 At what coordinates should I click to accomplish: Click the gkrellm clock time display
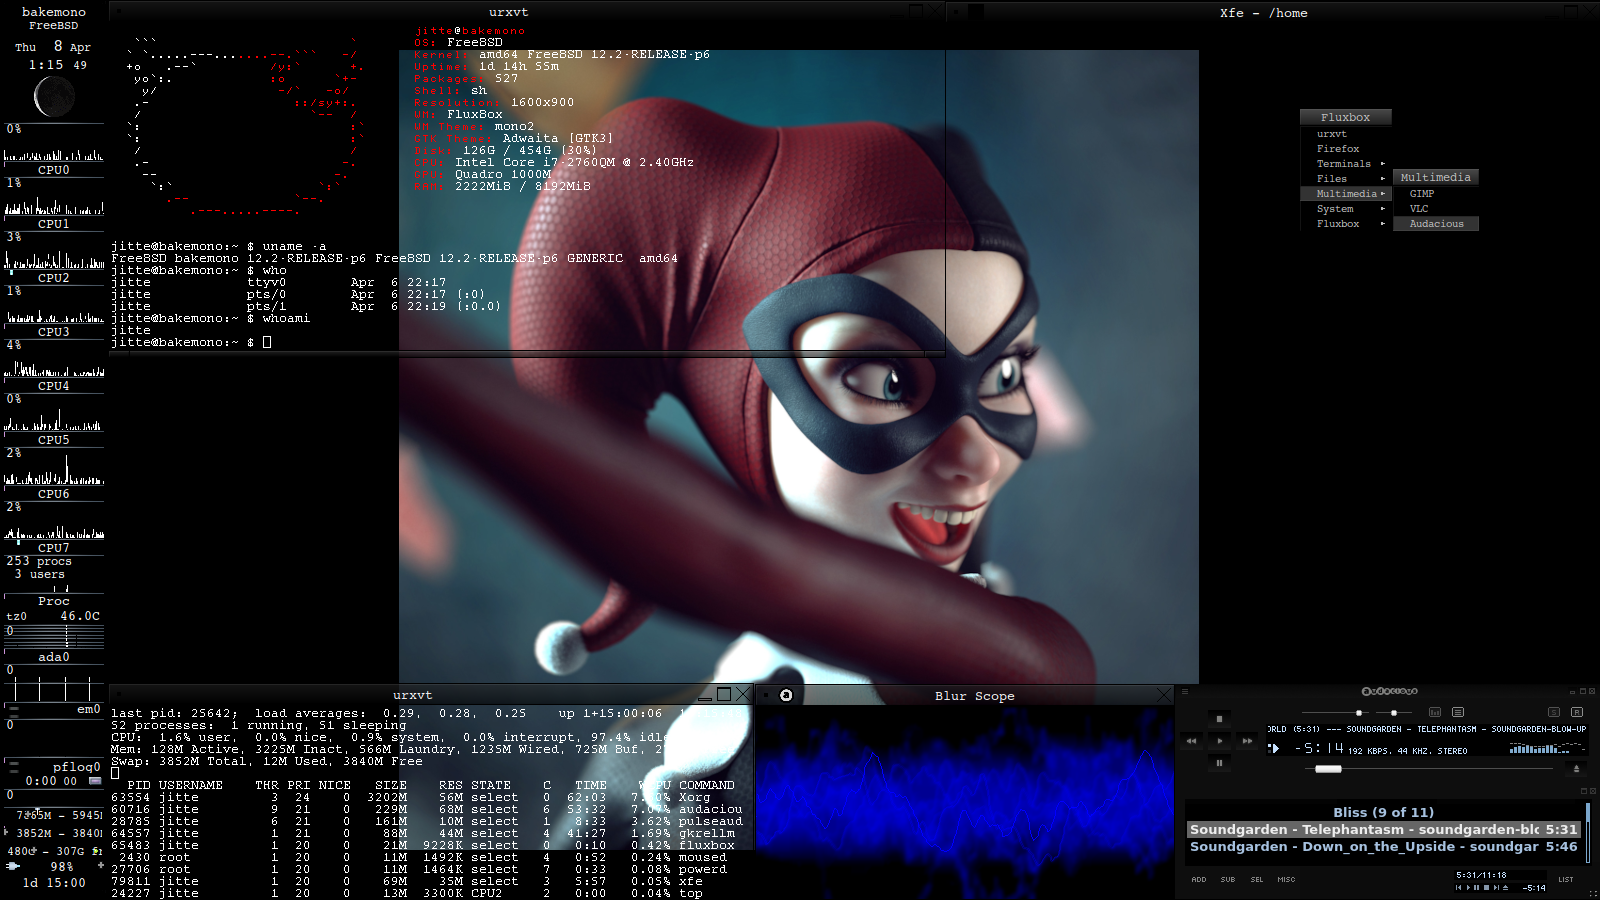pos(57,65)
